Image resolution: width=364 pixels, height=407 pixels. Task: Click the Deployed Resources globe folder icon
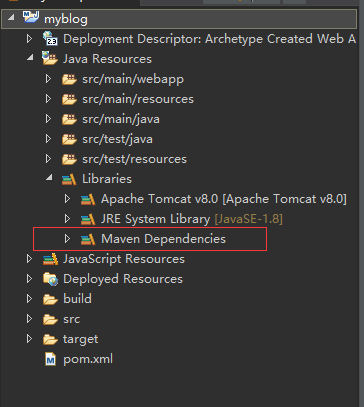click(50, 279)
